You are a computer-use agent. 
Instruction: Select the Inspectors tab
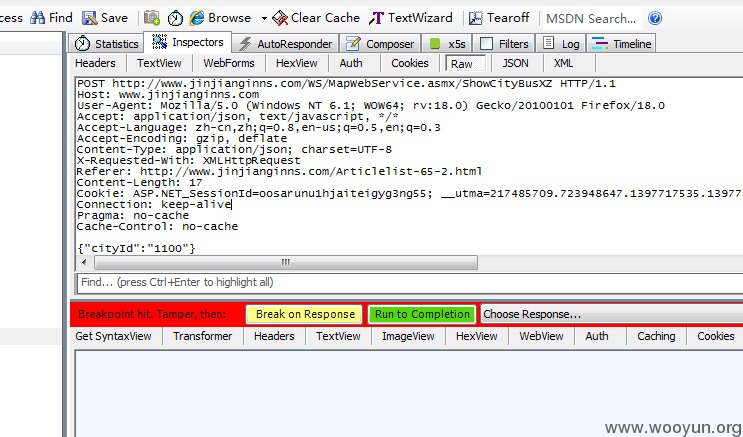[188, 42]
